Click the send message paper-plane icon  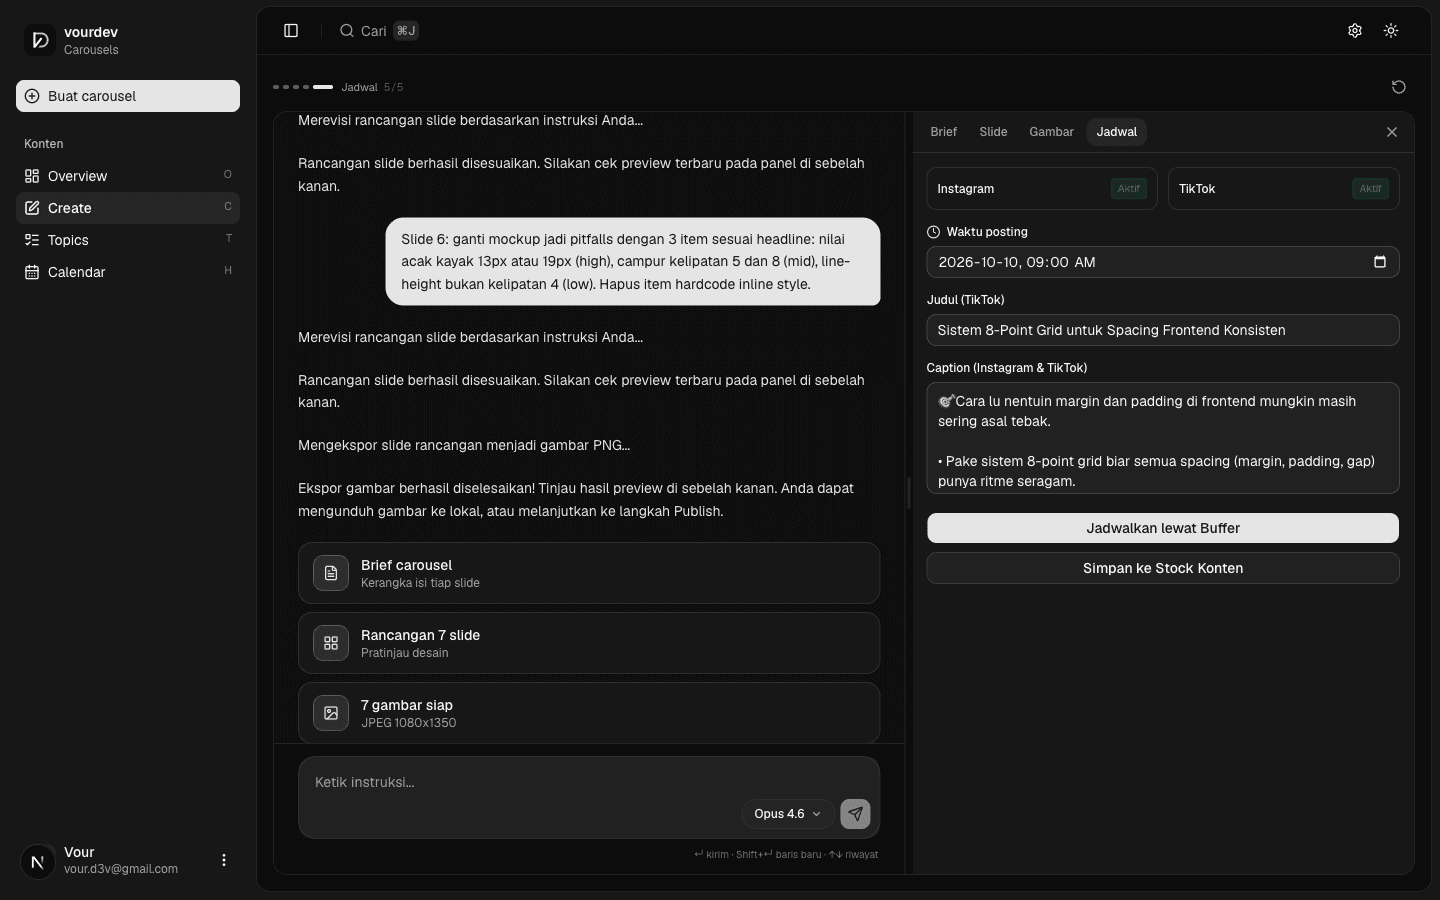tap(855, 814)
